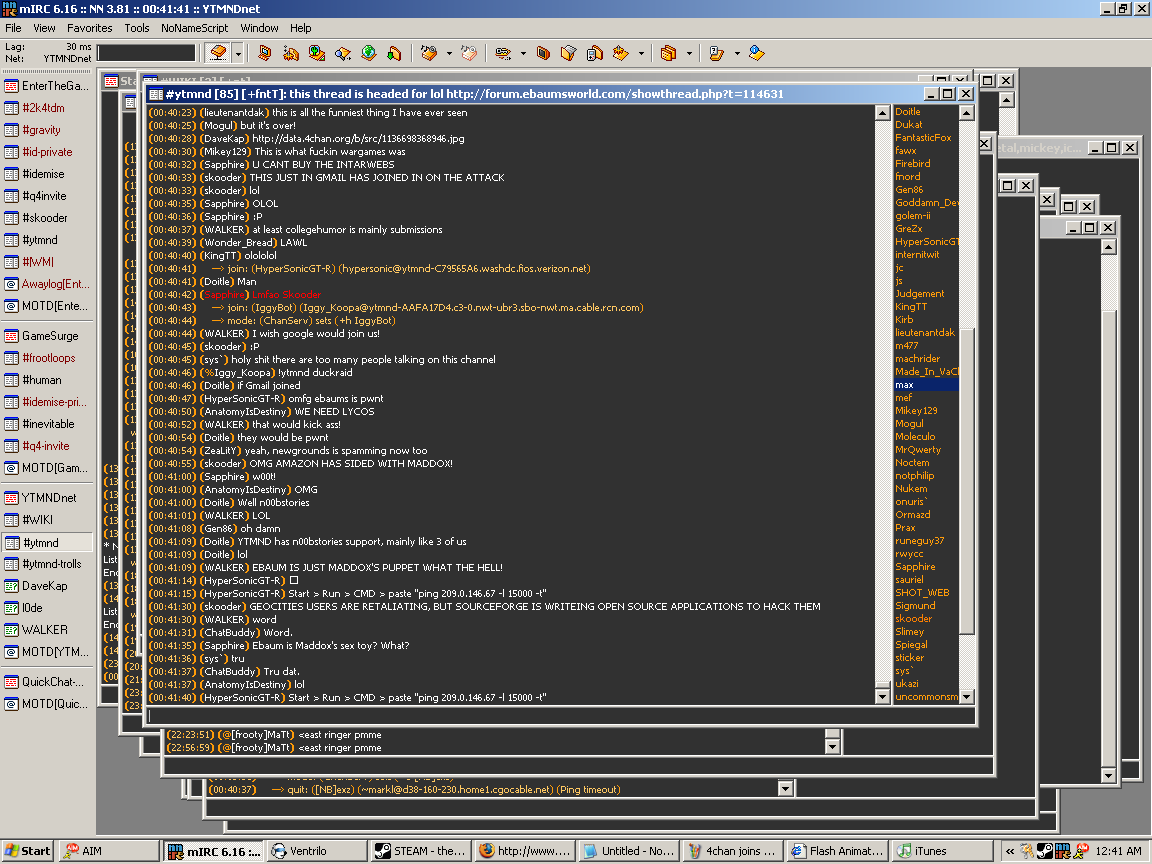Click the green globe toolbar icon
1152x864 pixels.
[x=368, y=53]
